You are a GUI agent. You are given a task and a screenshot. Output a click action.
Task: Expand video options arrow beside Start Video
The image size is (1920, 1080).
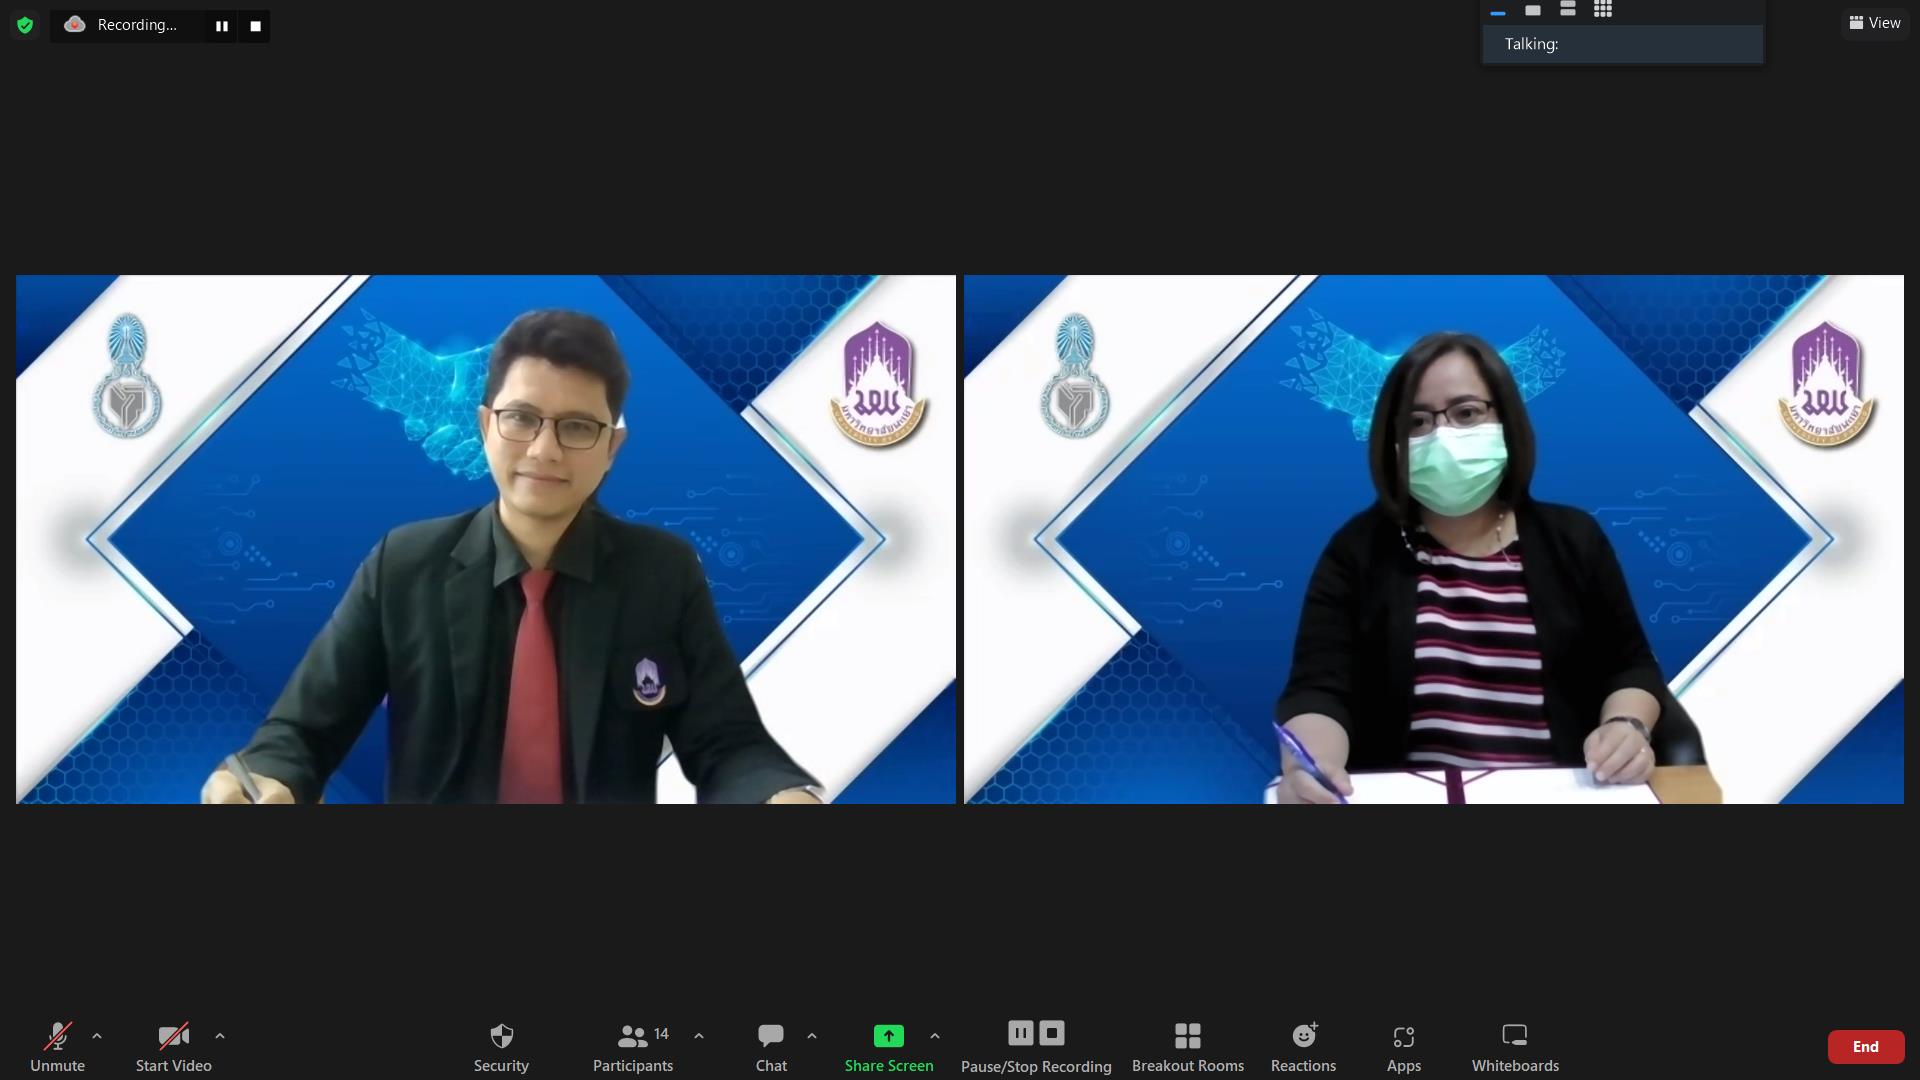[x=220, y=1036]
